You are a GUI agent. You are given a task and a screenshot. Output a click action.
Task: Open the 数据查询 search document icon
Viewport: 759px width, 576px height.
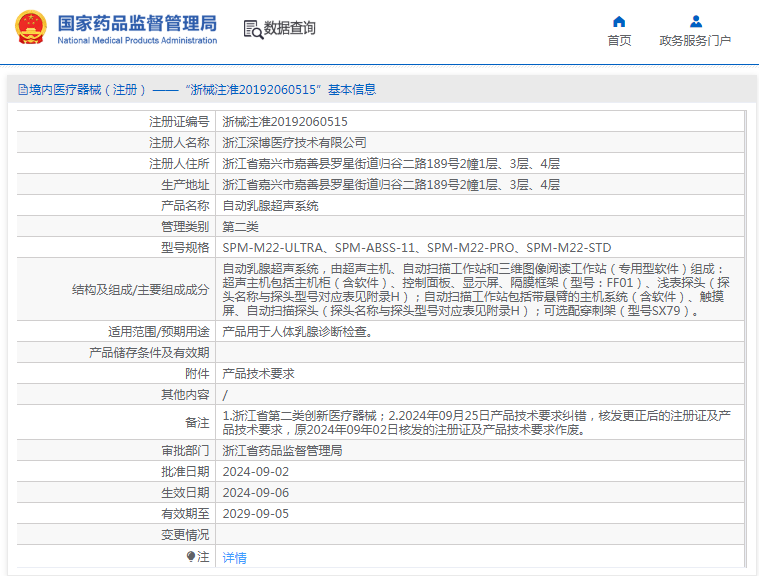pos(253,29)
